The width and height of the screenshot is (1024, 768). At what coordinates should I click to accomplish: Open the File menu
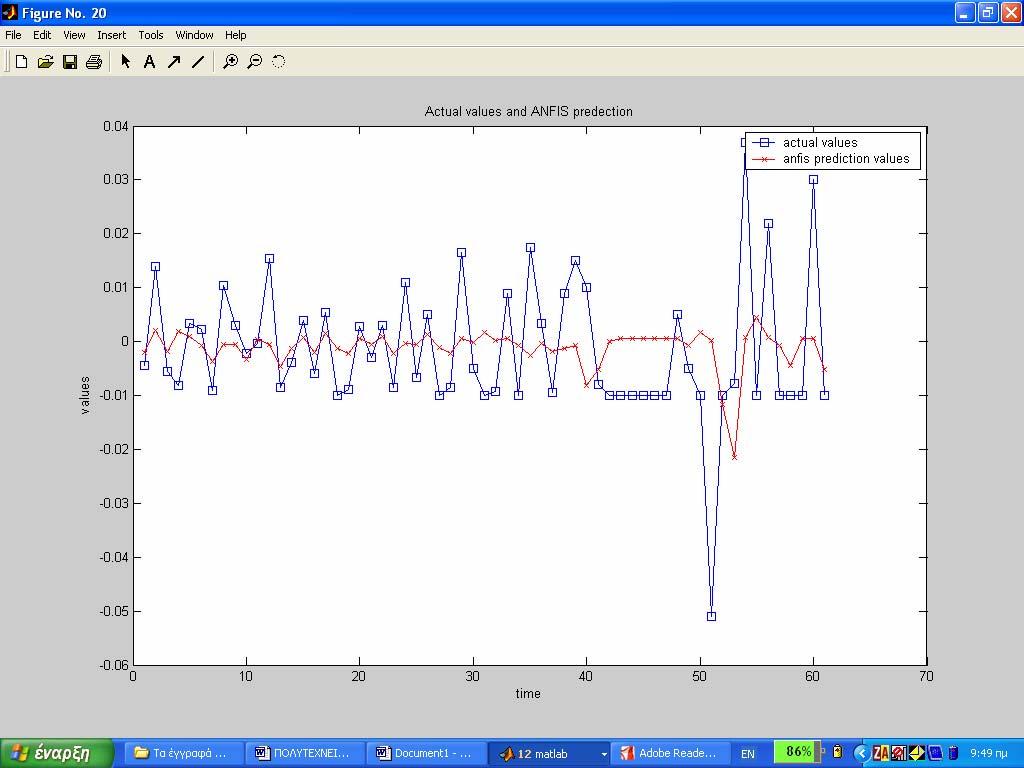coord(13,35)
